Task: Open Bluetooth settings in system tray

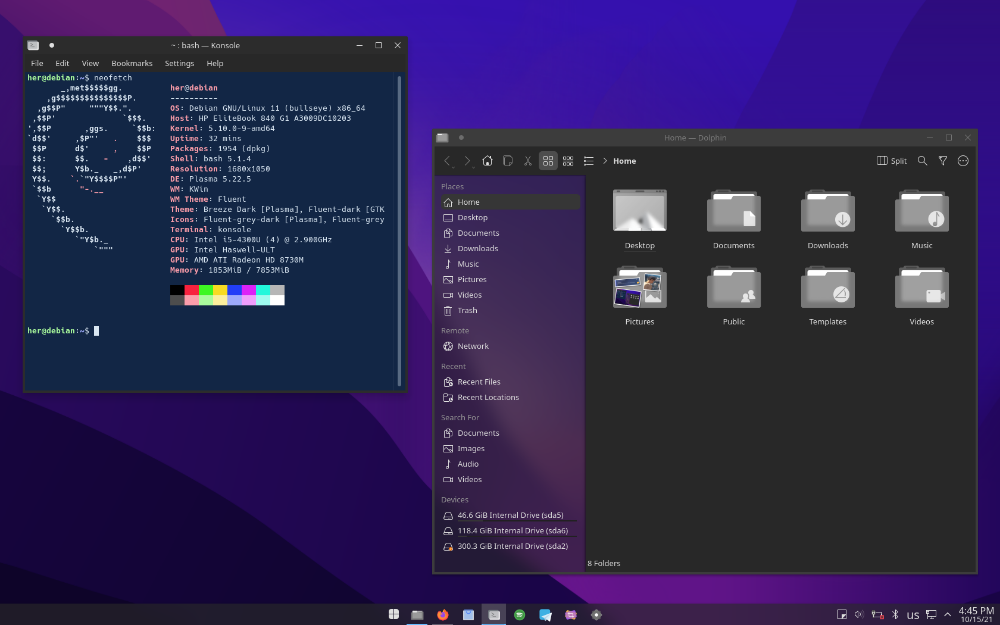Action: [895, 615]
